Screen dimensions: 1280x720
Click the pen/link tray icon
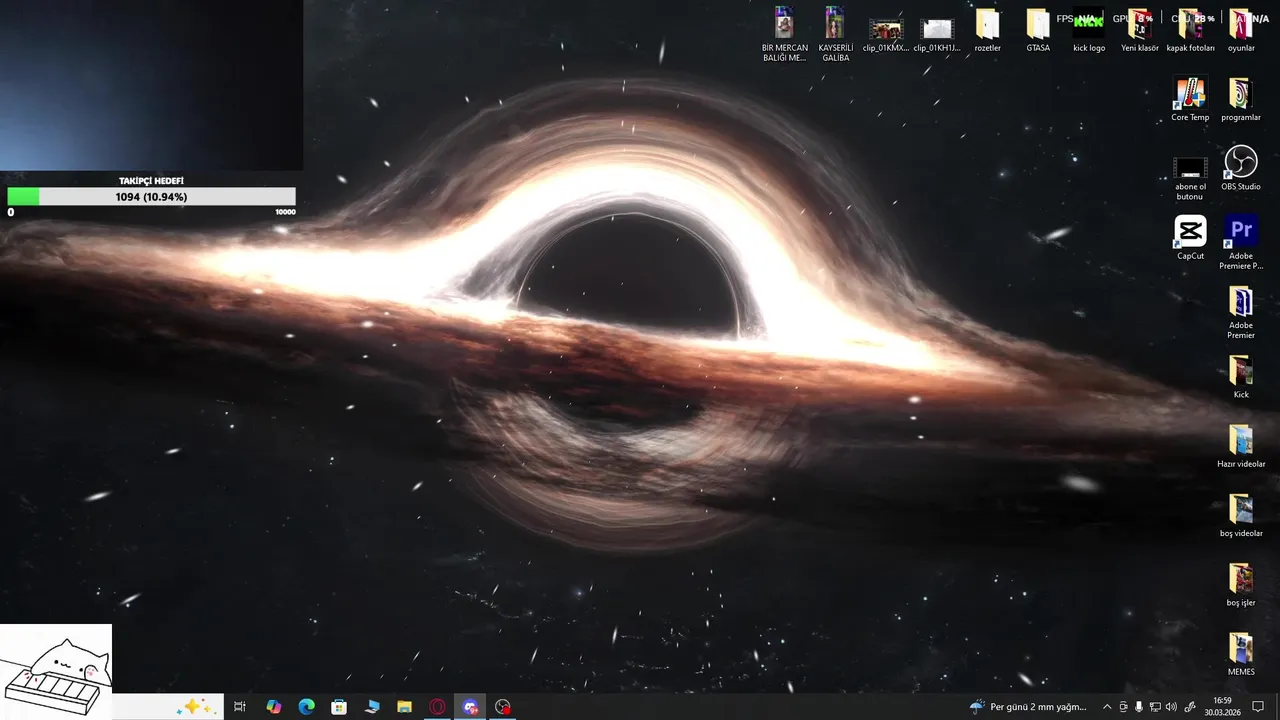[x=1190, y=707]
